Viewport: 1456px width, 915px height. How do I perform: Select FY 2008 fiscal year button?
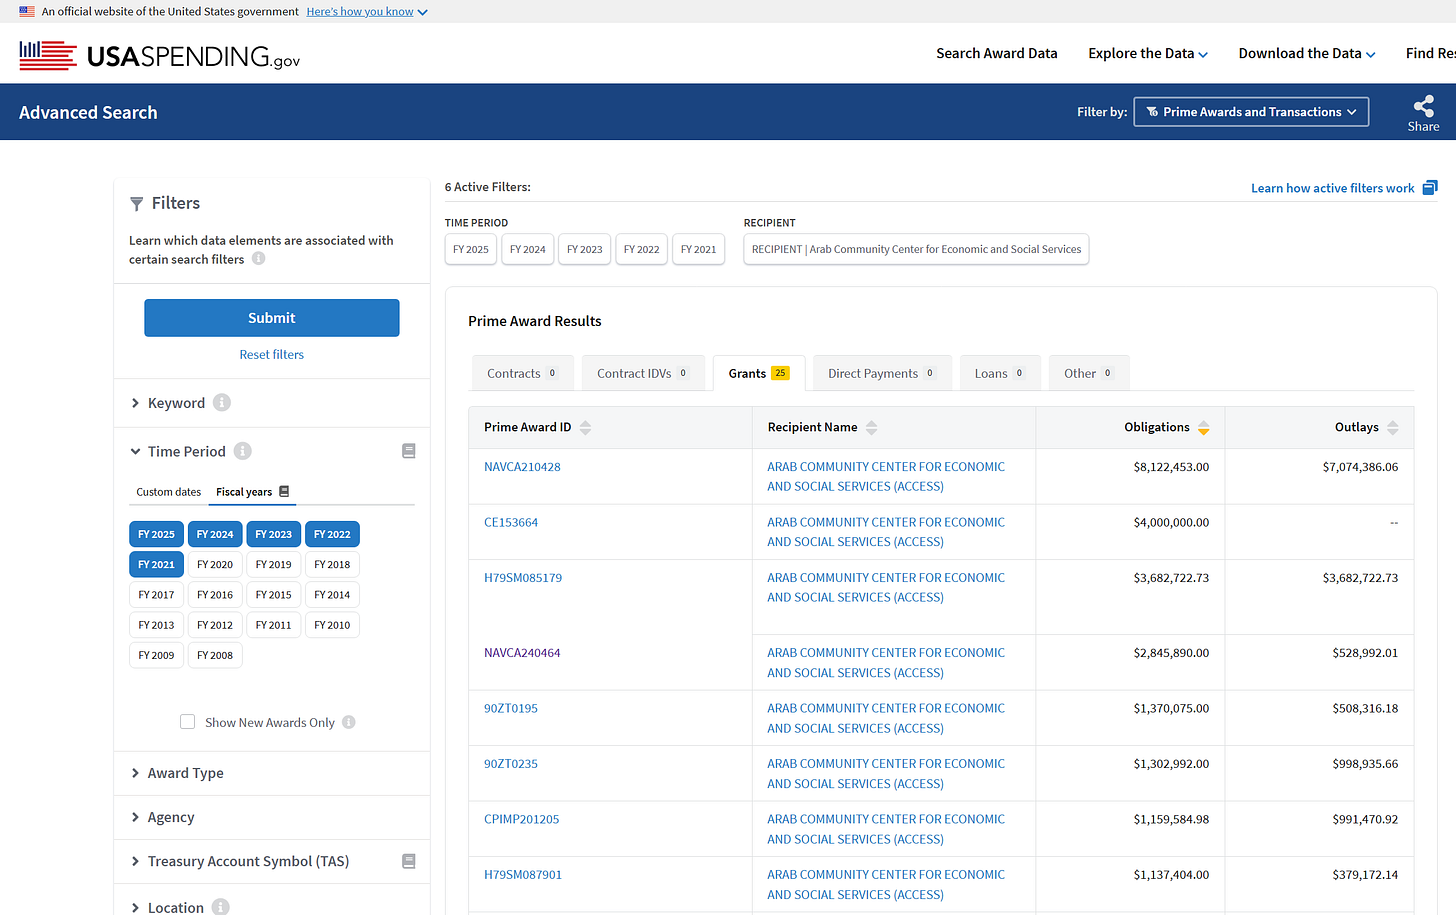coord(215,655)
